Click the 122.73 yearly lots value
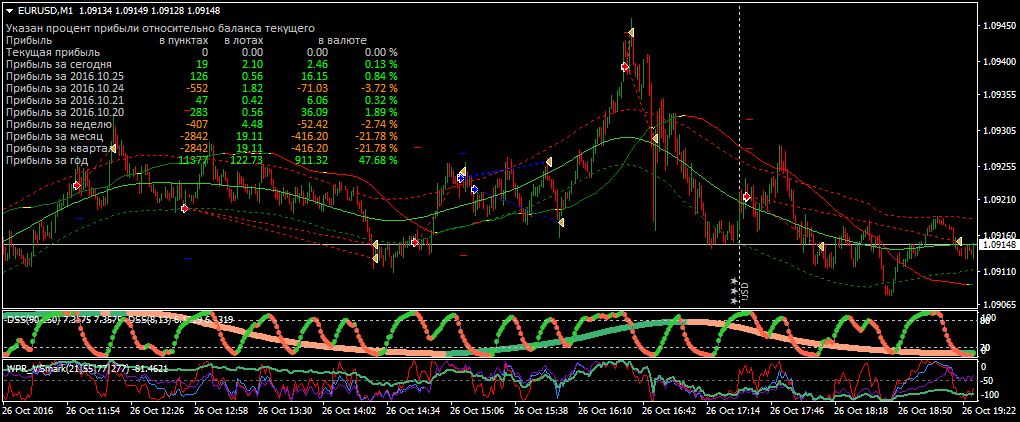This screenshot has height=422, width=1020. coord(247,160)
